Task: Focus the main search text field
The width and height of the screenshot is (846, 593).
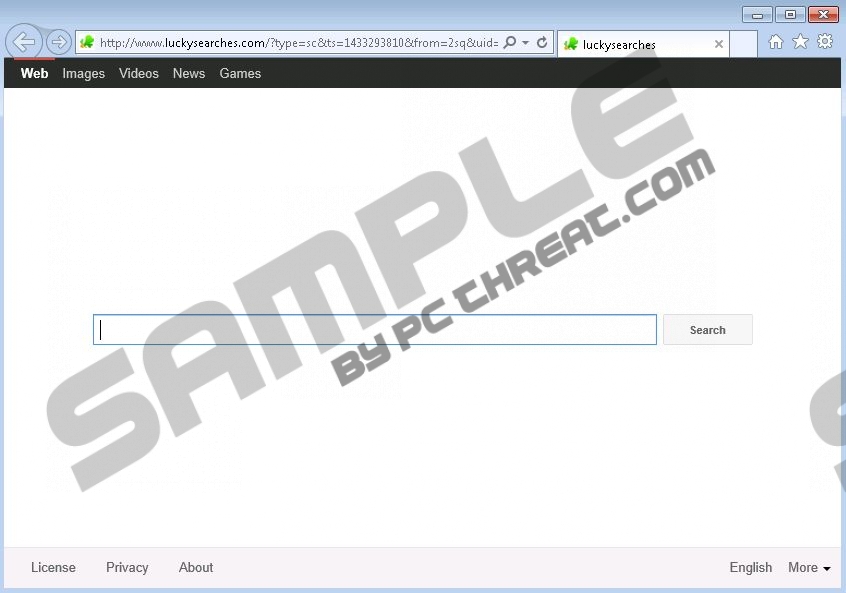Action: pos(375,330)
